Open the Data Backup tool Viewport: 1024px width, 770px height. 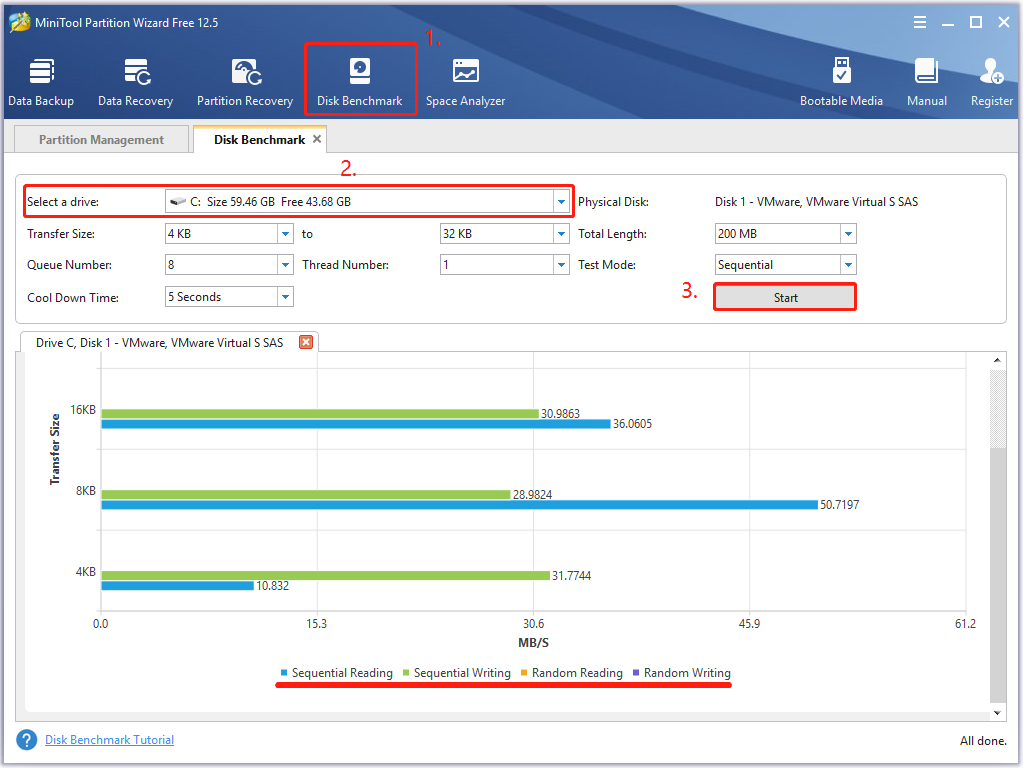point(40,82)
